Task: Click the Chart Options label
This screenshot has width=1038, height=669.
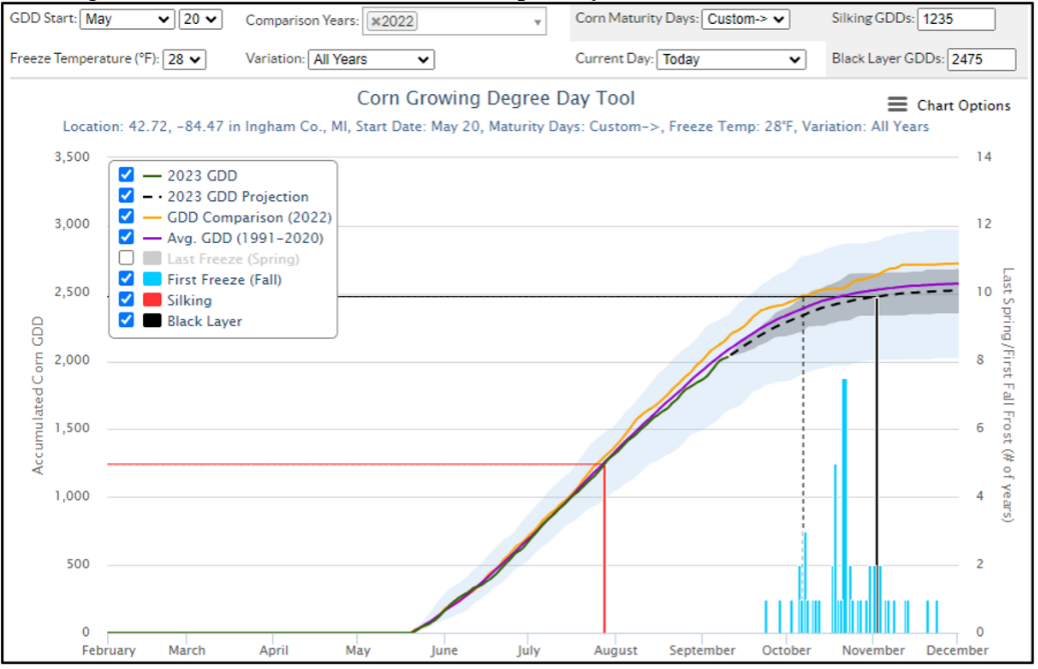Action: pyautogui.click(x=963, y=105)
